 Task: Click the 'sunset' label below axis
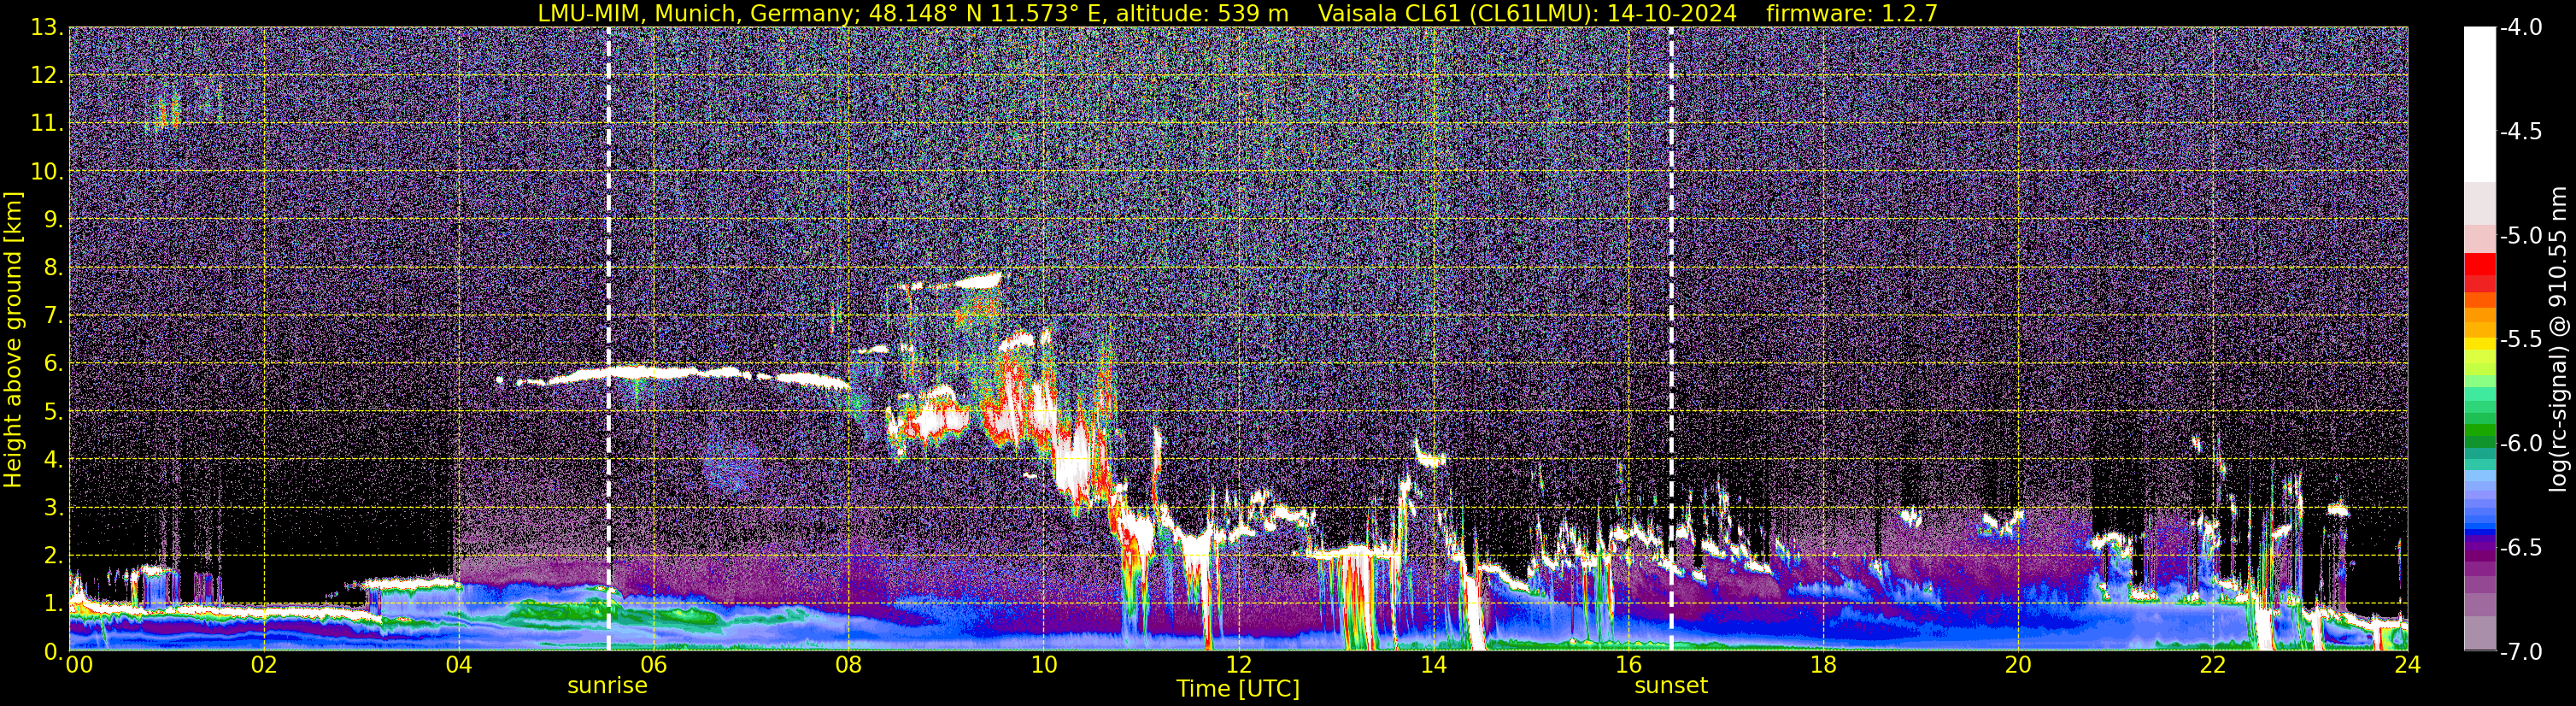pos(1671,686)
